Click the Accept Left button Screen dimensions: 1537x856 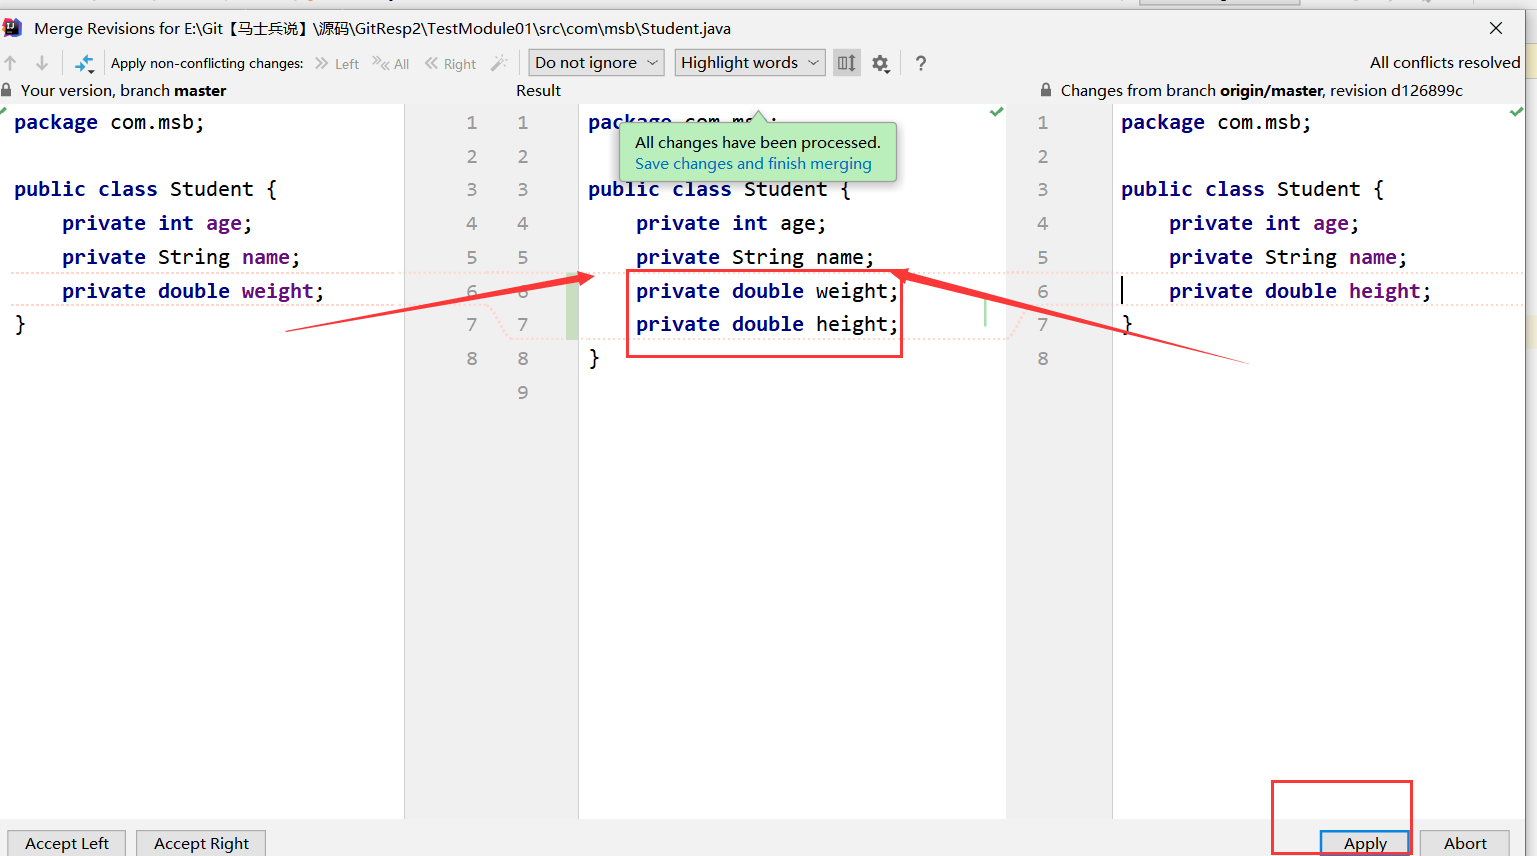66,843
